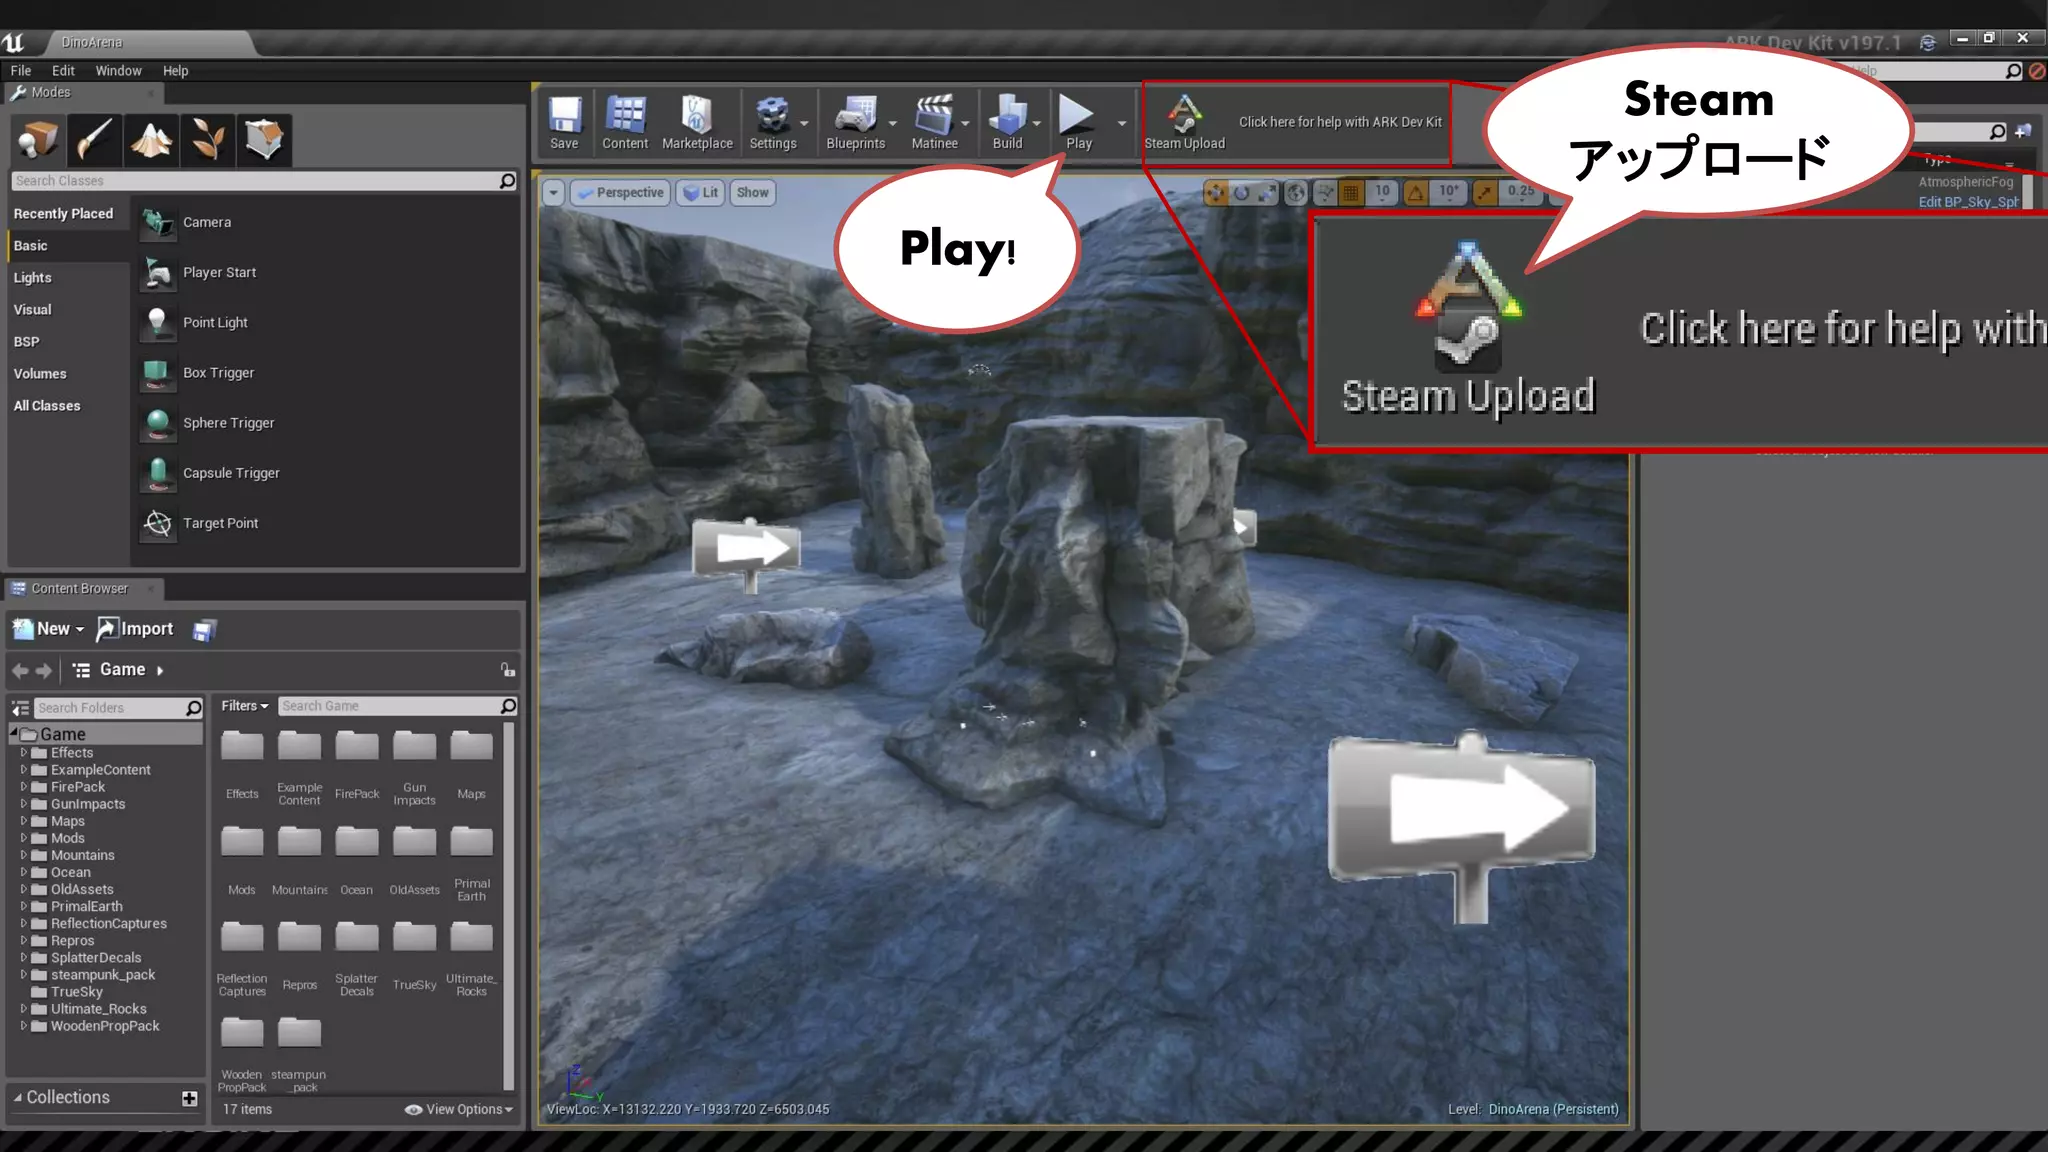Toggle the Content Browser lock icon
Viewport: 2048px width, 1152px height.
(x=508, y=670)
